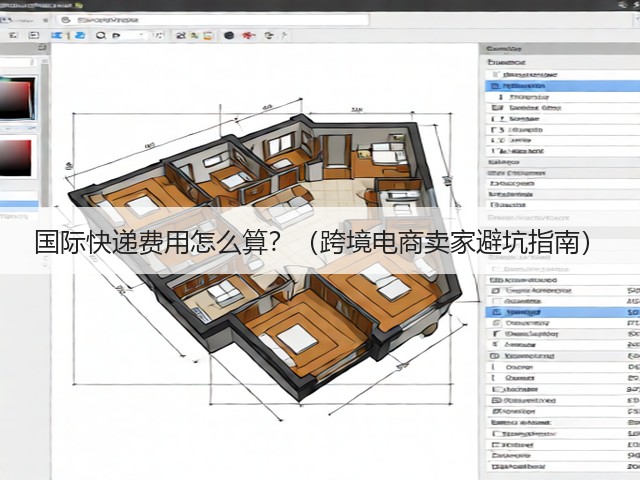Select the lower black-to-red color gradient swatch
Viewport: 640px width, 480px height.
point(16,158)
